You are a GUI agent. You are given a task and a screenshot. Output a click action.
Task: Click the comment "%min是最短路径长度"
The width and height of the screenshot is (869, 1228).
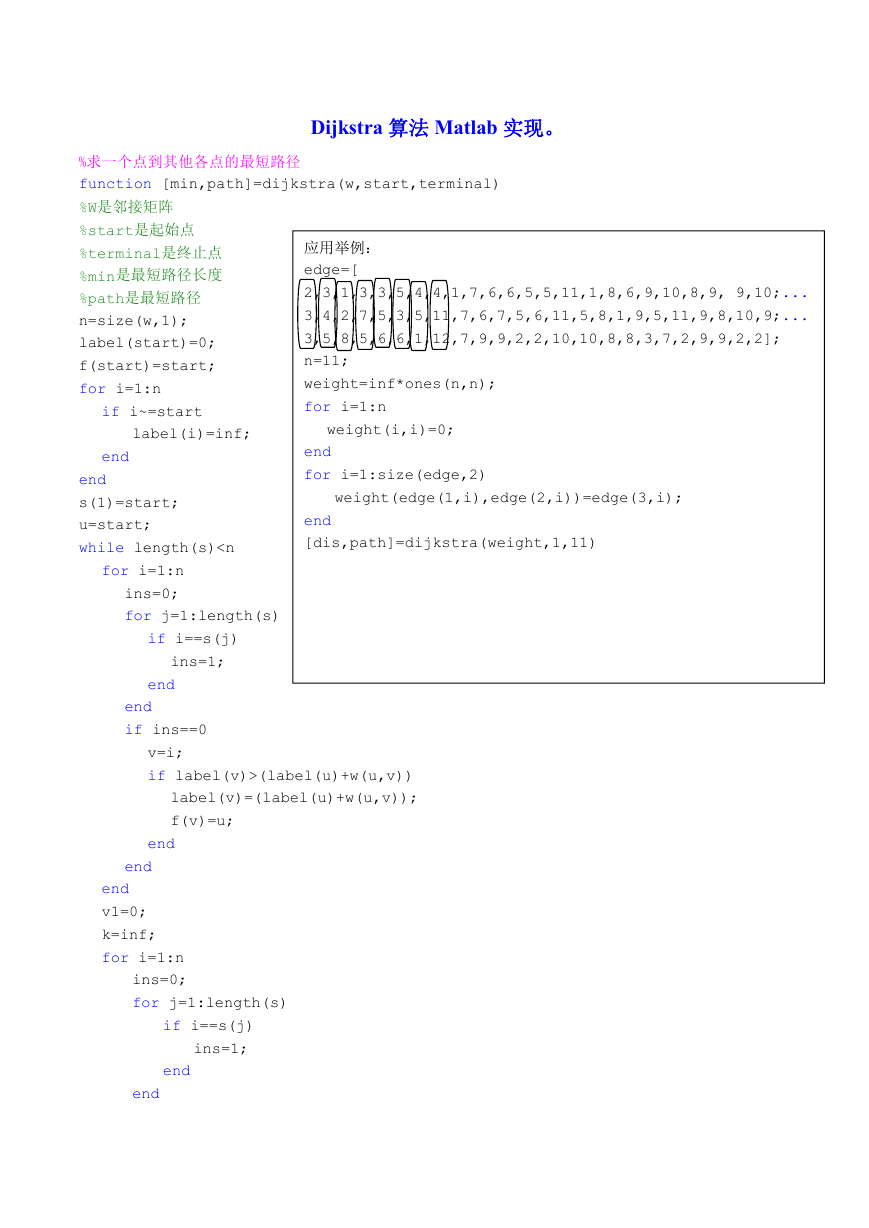click(150, 275)
